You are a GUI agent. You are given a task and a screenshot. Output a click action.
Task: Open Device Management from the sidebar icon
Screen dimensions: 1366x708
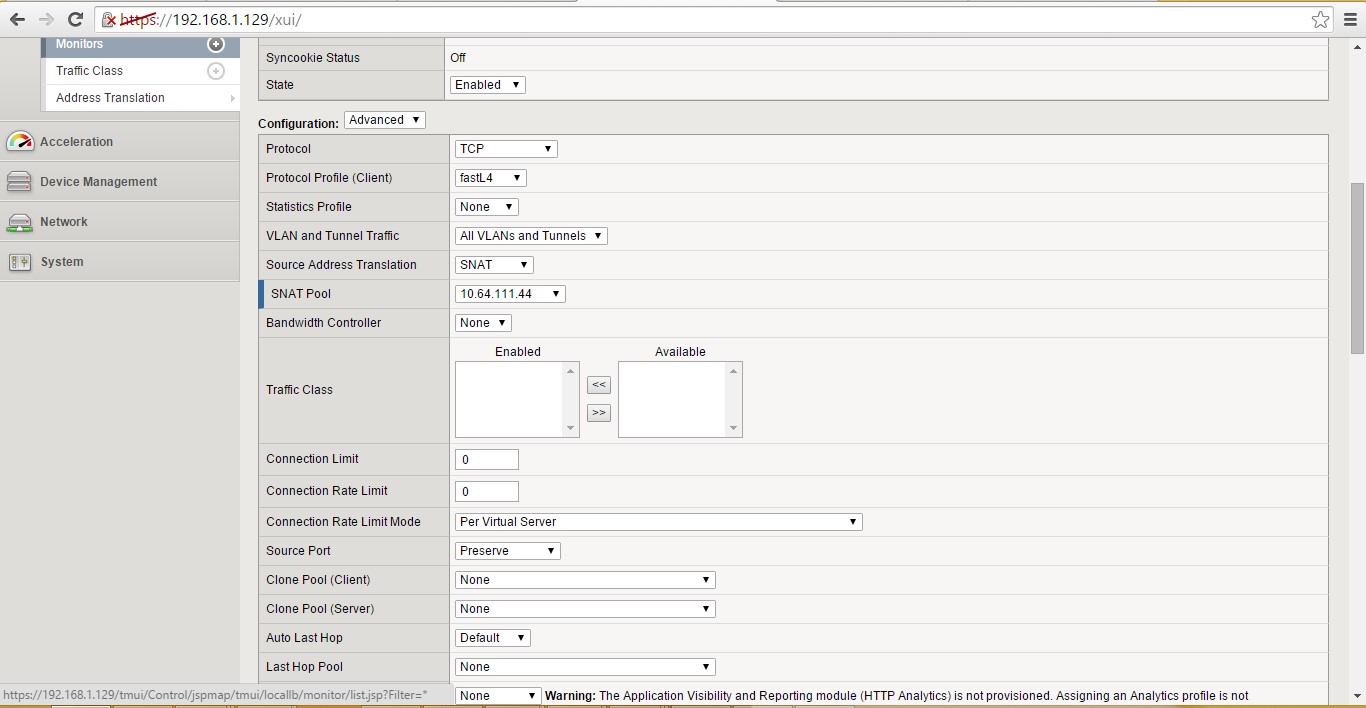pos(21,181)
